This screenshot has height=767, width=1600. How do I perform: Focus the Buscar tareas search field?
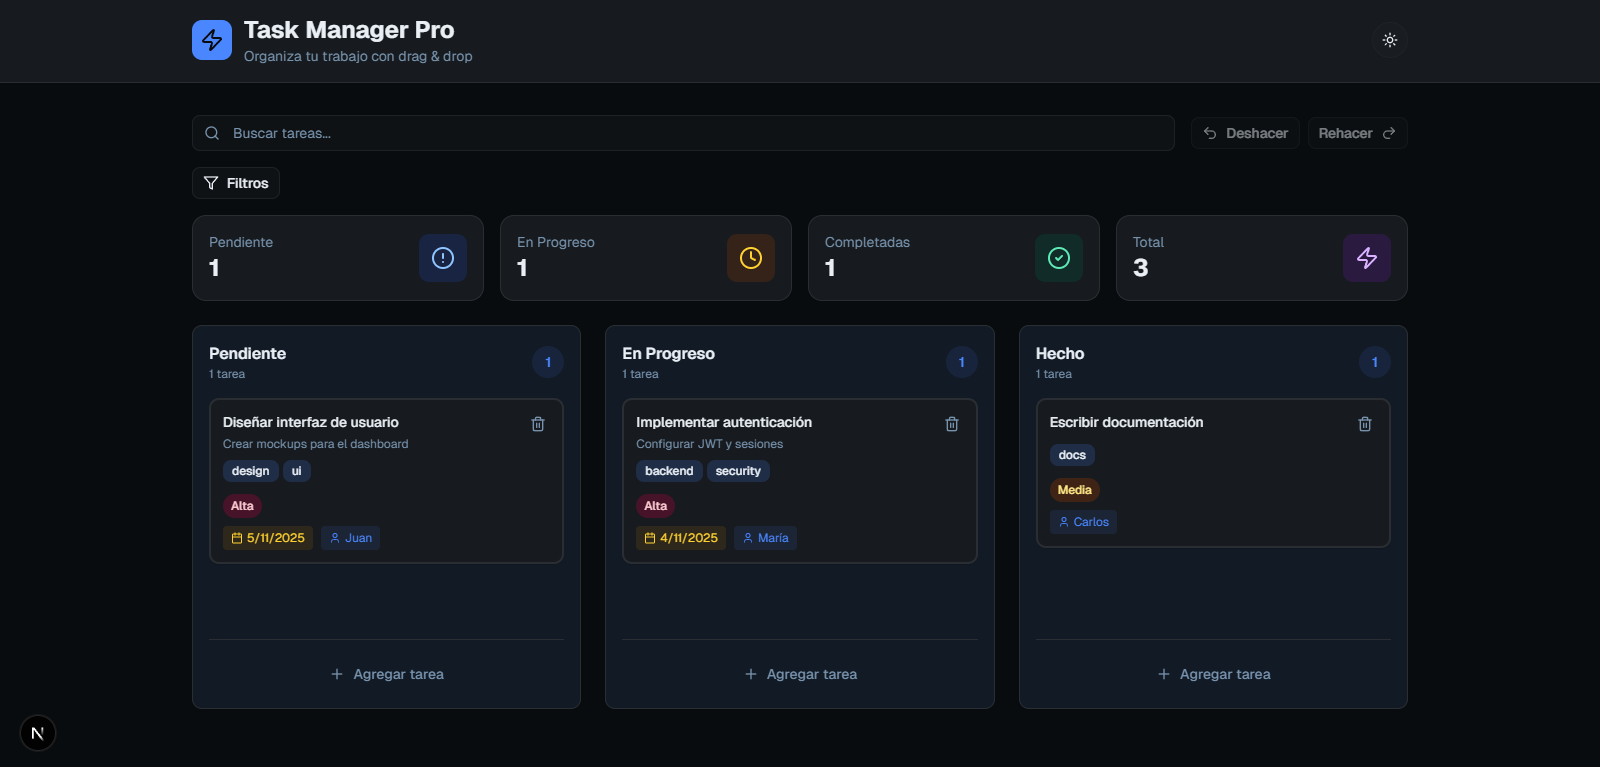pyautogui.click(x=683, y=133)
